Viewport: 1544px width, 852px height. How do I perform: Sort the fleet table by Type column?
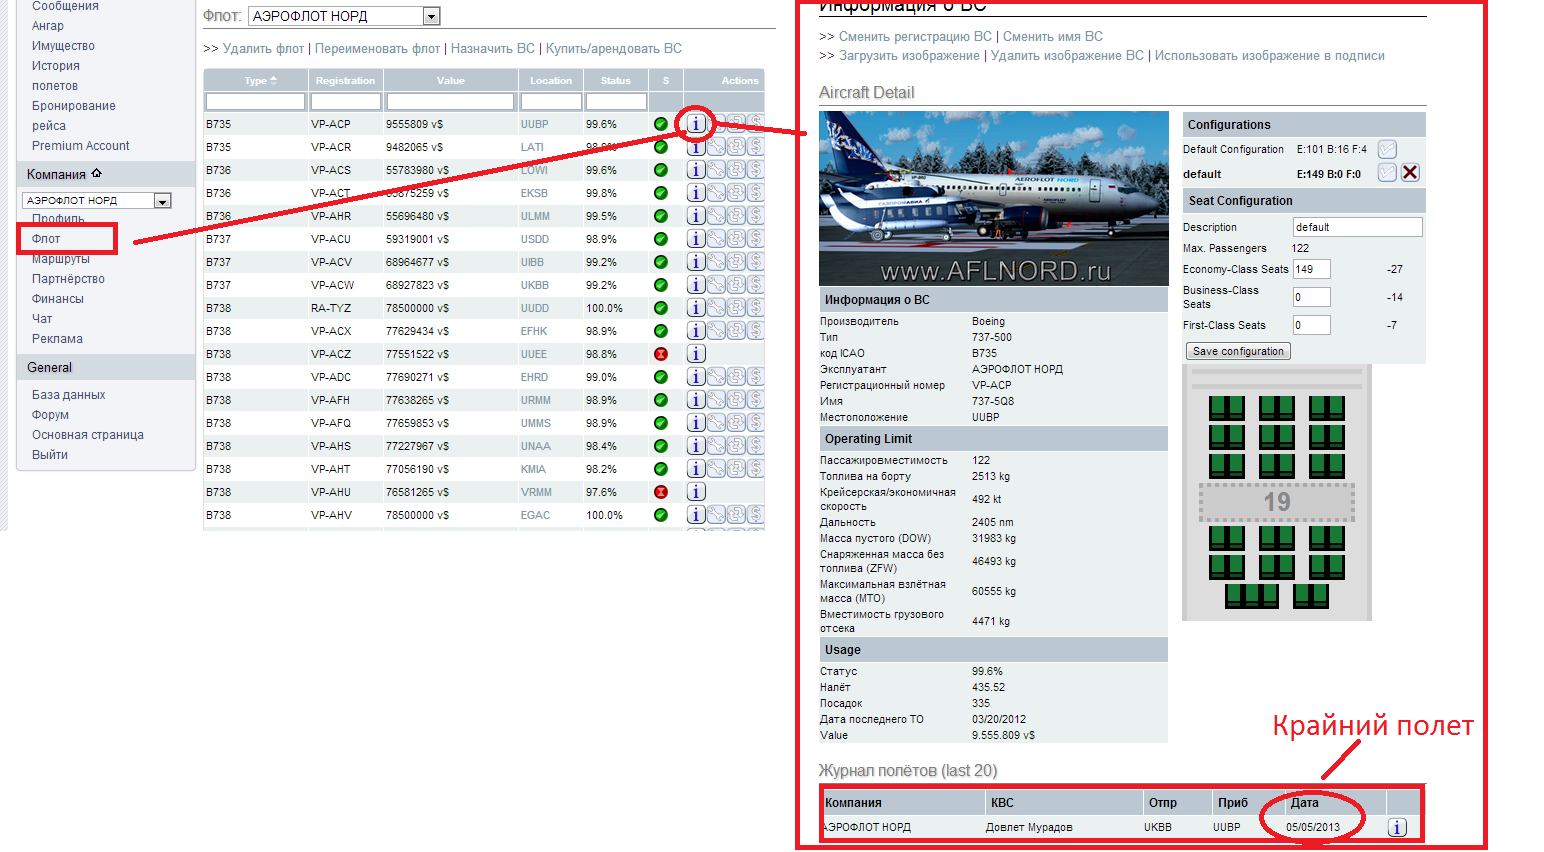pos(261,81)
